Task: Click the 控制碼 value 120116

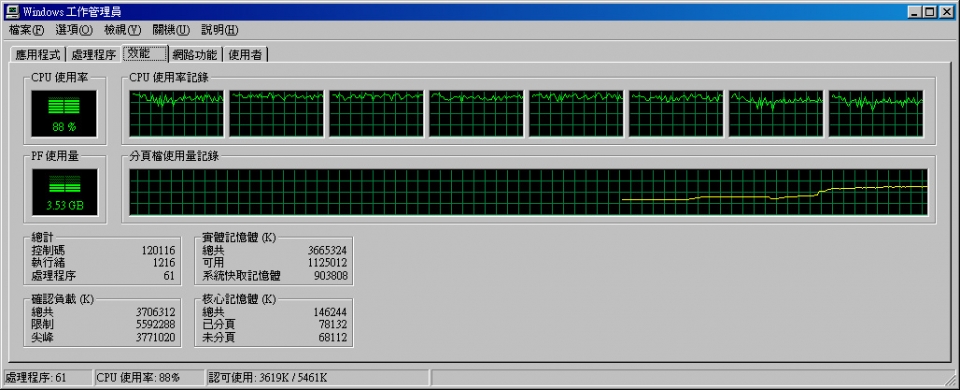Action: pyautogui.click(x=159, y=250)
